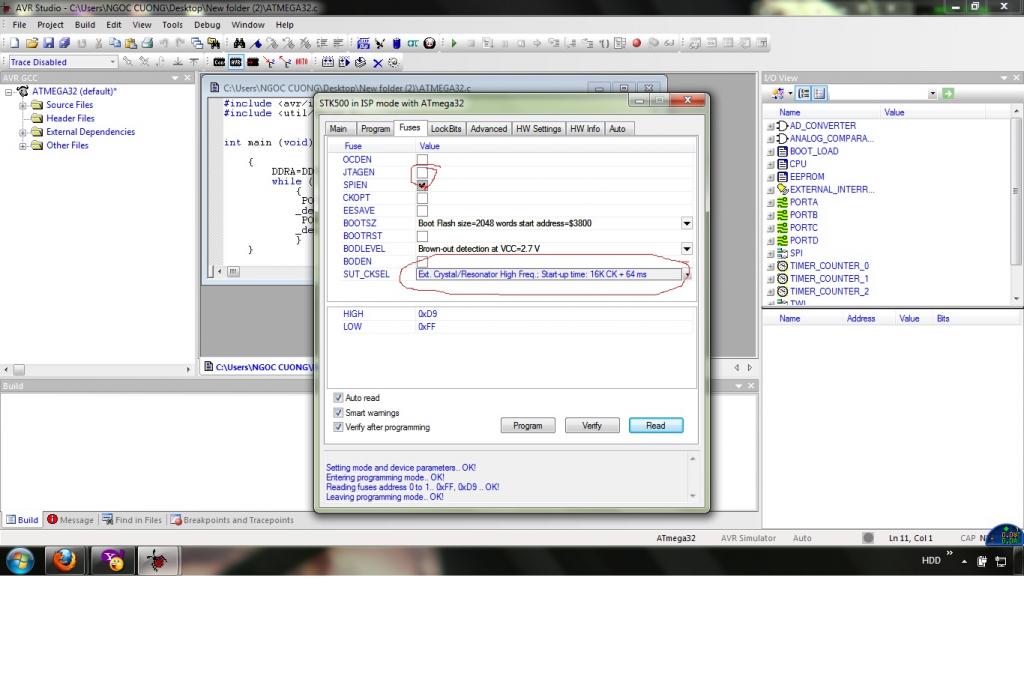The width and height of the screenshot is (1024, 673).
Task: Start debugging with the green play icon
Action: pos(453,43)
